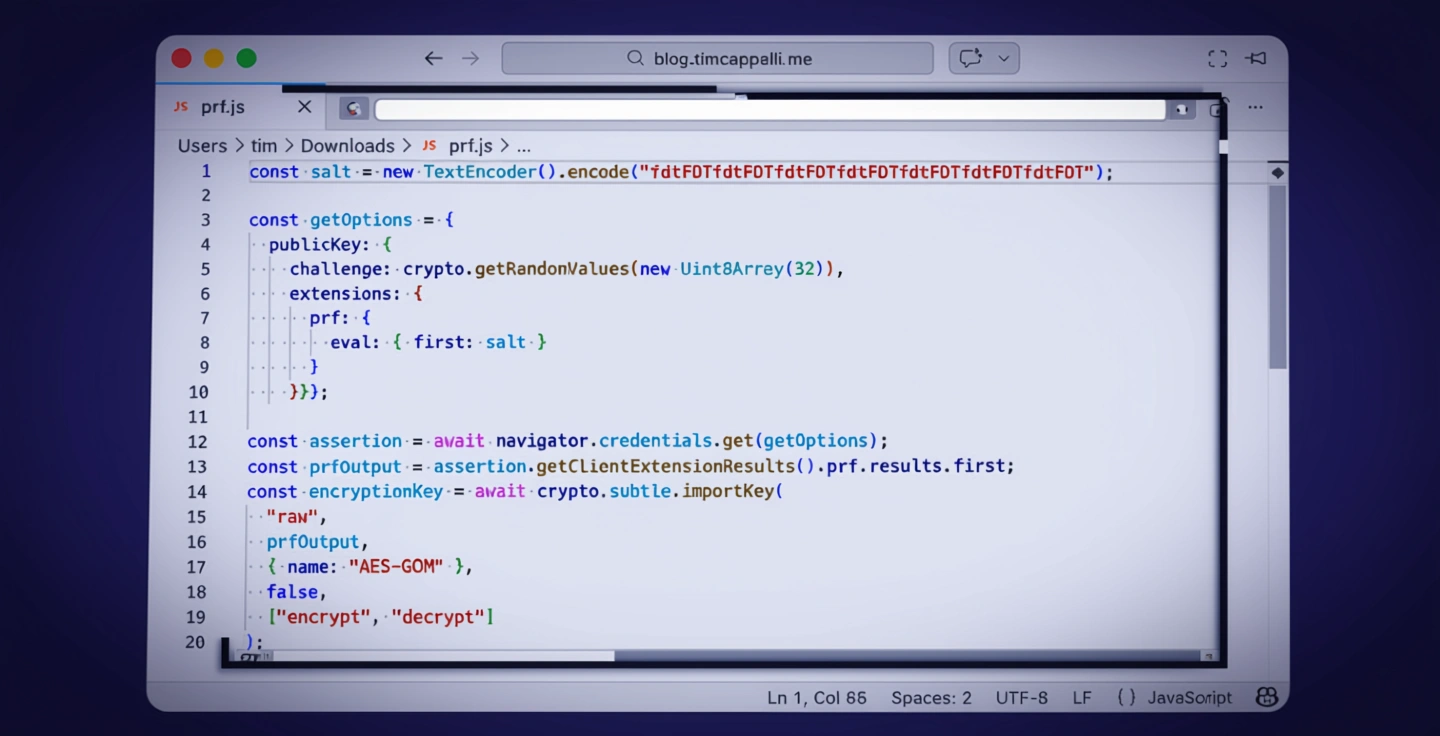Viewport: 1440px width, 736px height.
Task: Click the back navigation arrow
Action: click(x=433, y=59)
